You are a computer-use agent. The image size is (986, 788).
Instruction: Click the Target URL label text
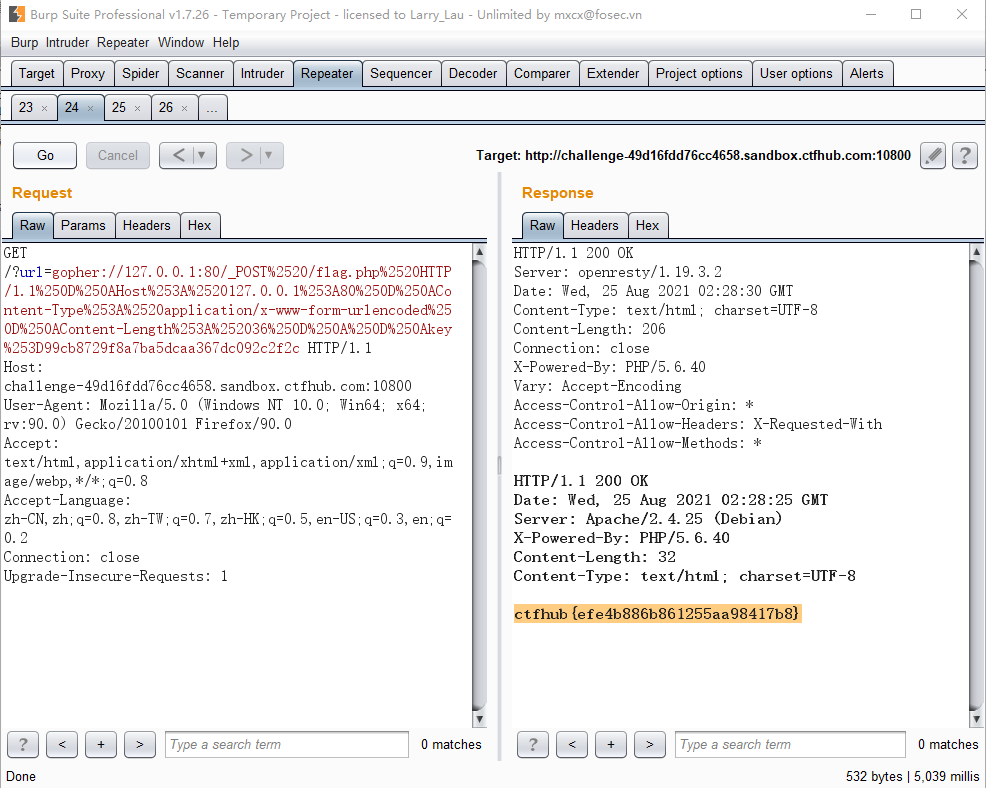tap(693, 155)
